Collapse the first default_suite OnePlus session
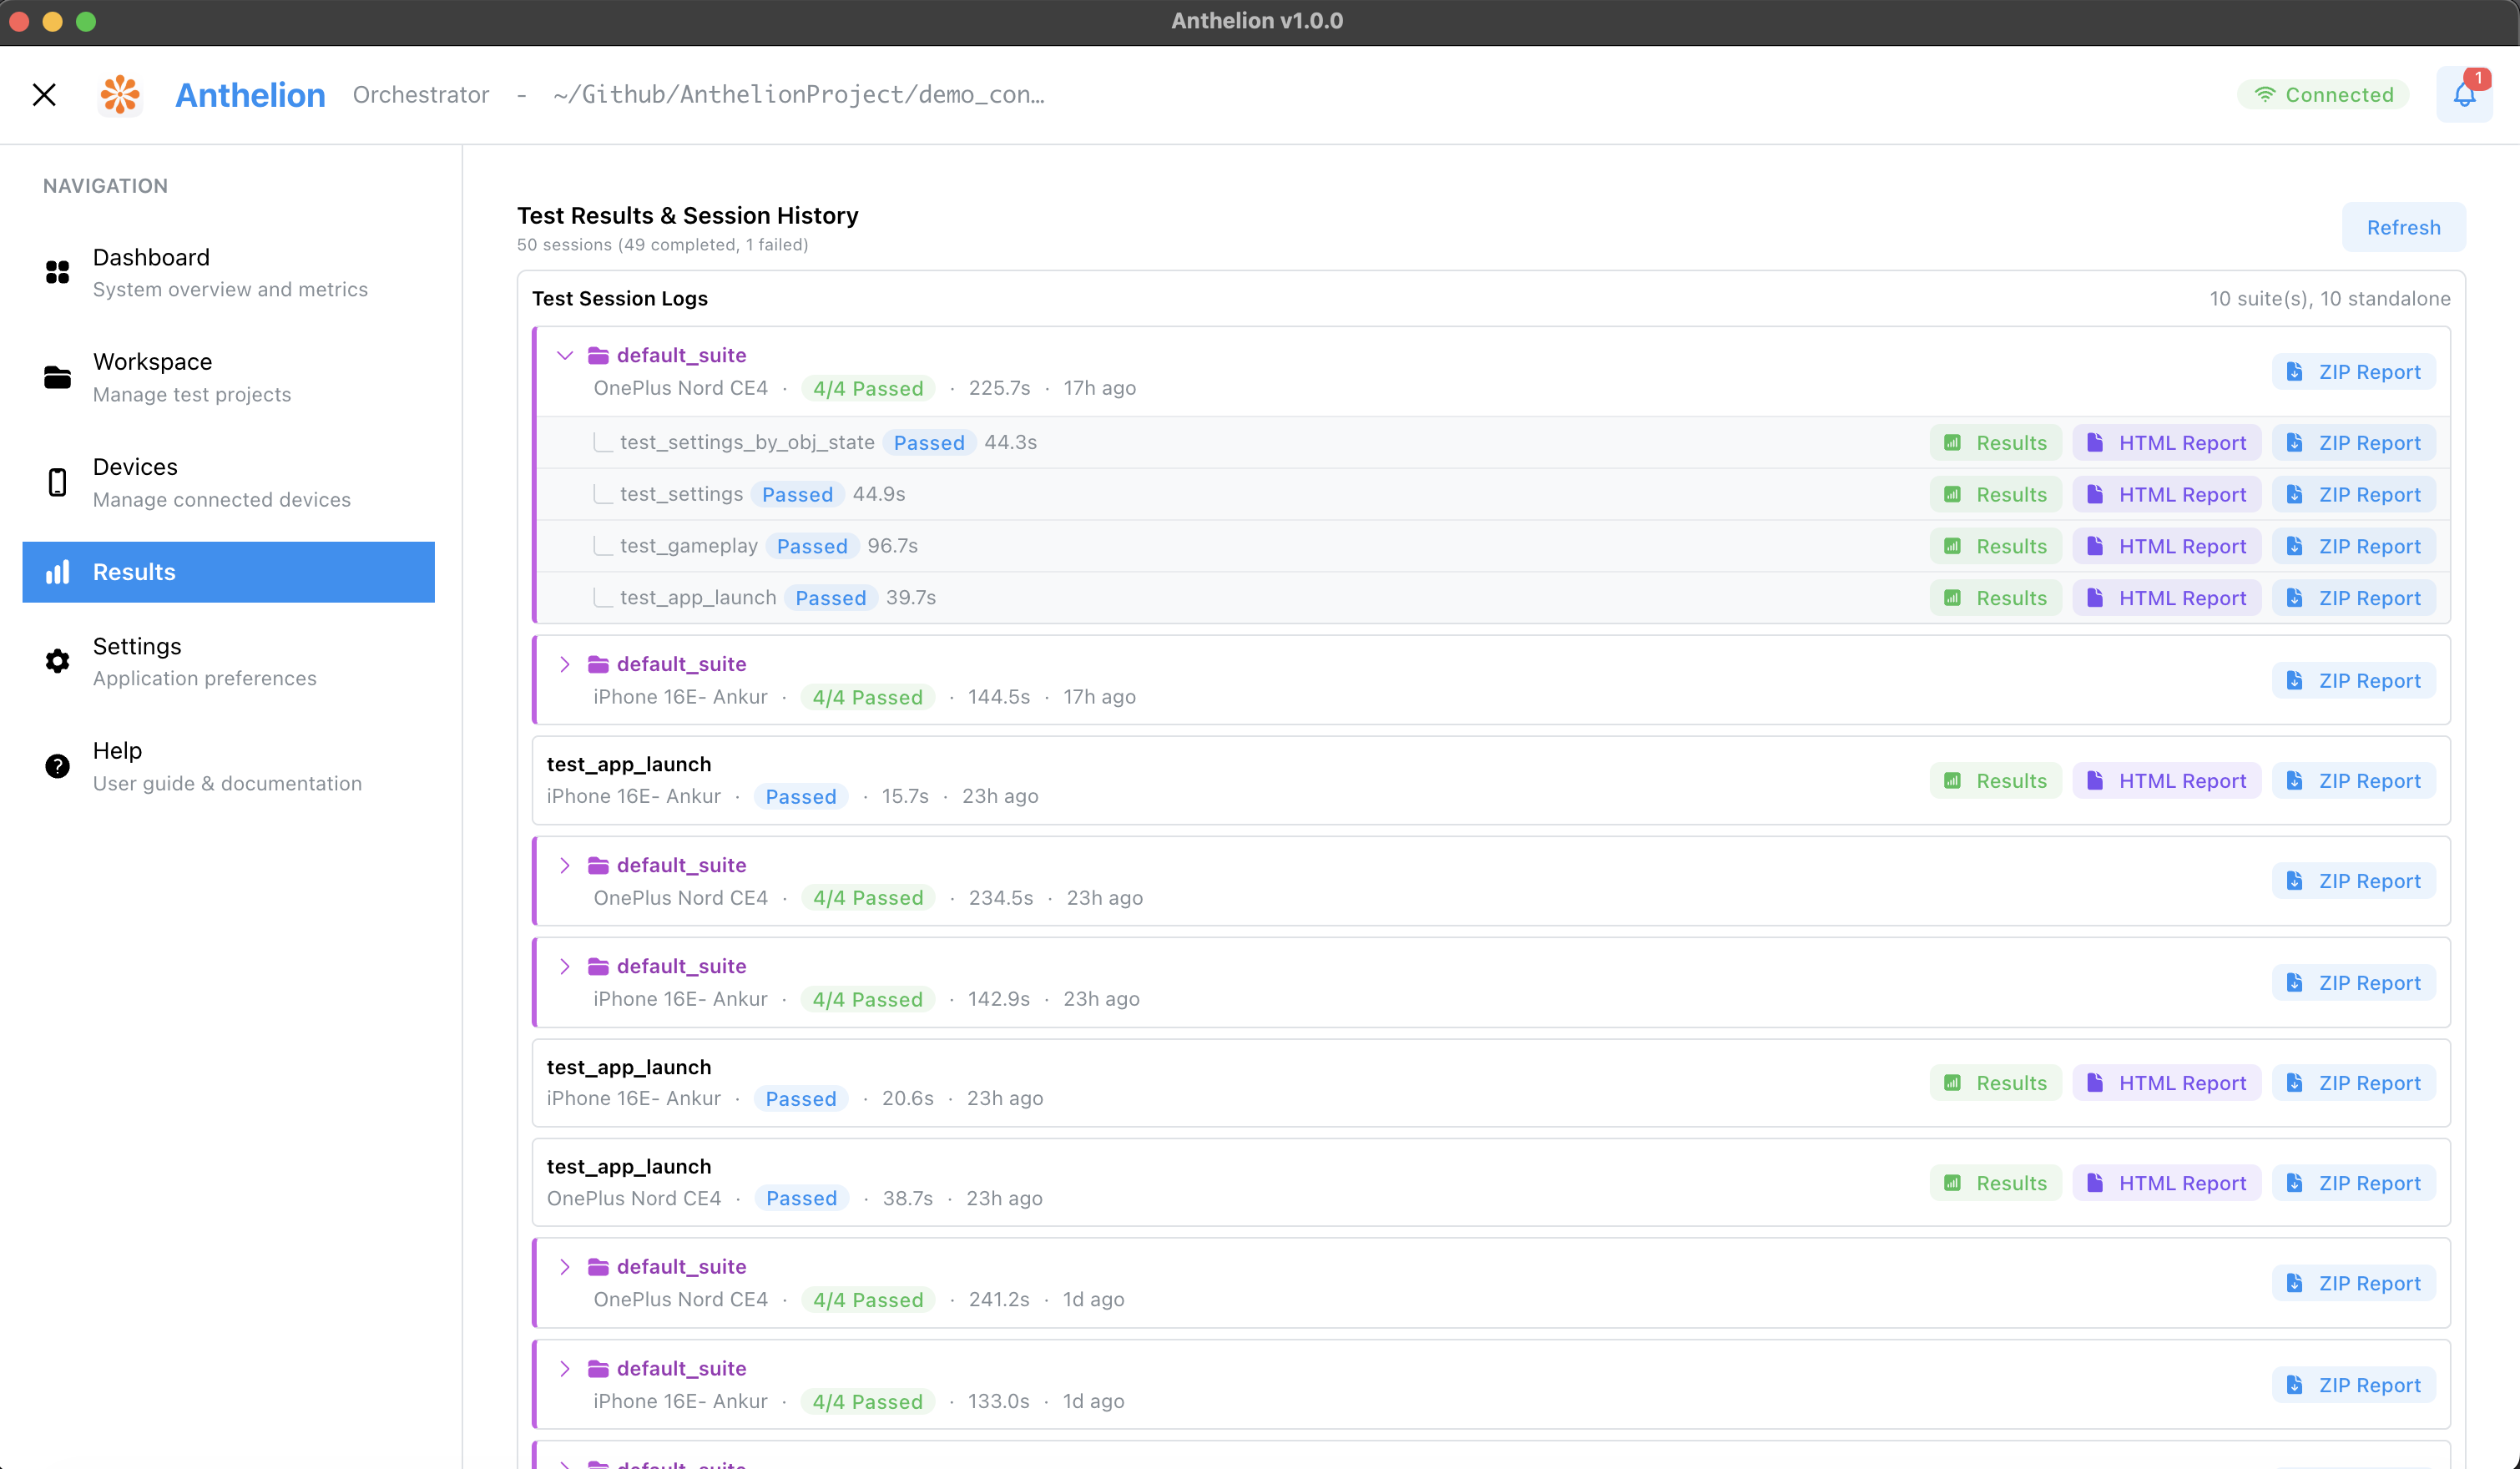 (565, 355)
